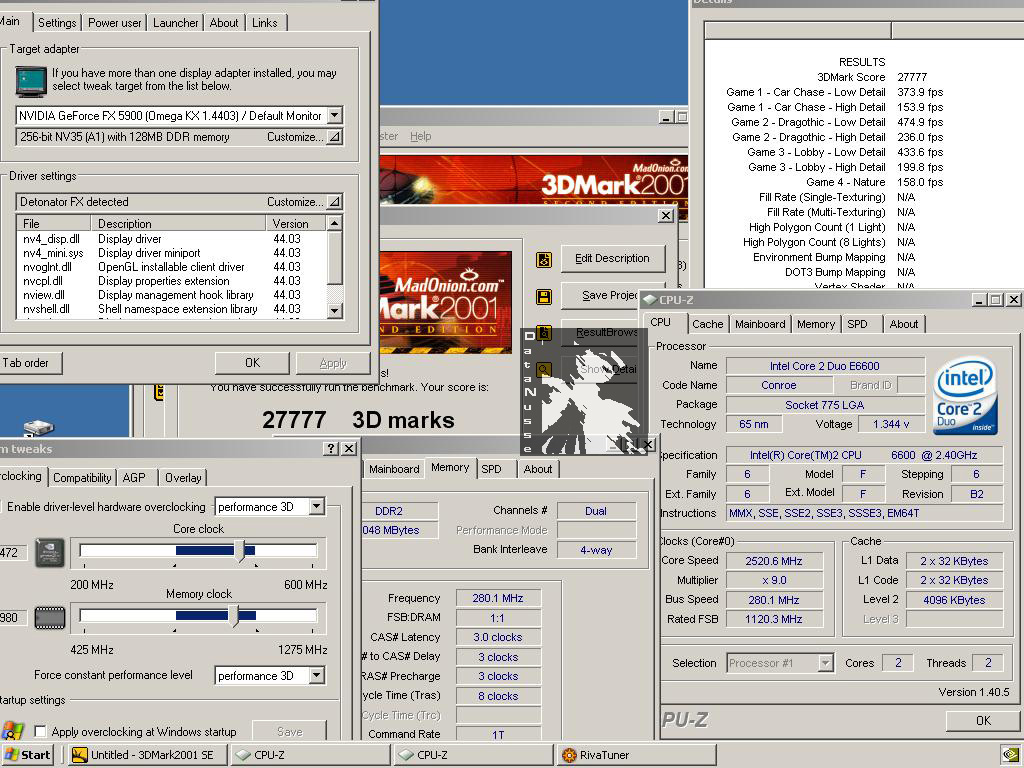Open the Processor #1 selection dropdown in CPU-Z
The image size is (1024, 768).
(825, 663)
